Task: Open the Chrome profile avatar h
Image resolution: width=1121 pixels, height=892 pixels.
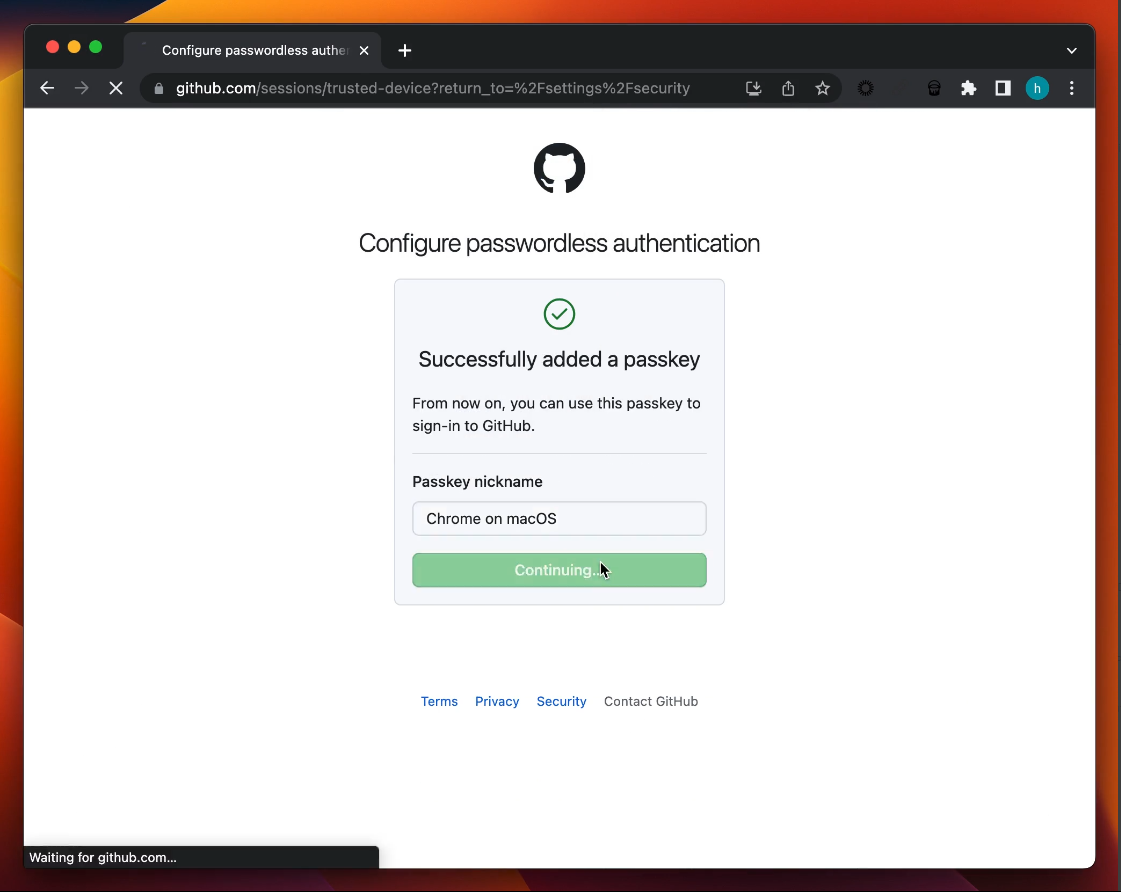Action: click(1037, 88)
